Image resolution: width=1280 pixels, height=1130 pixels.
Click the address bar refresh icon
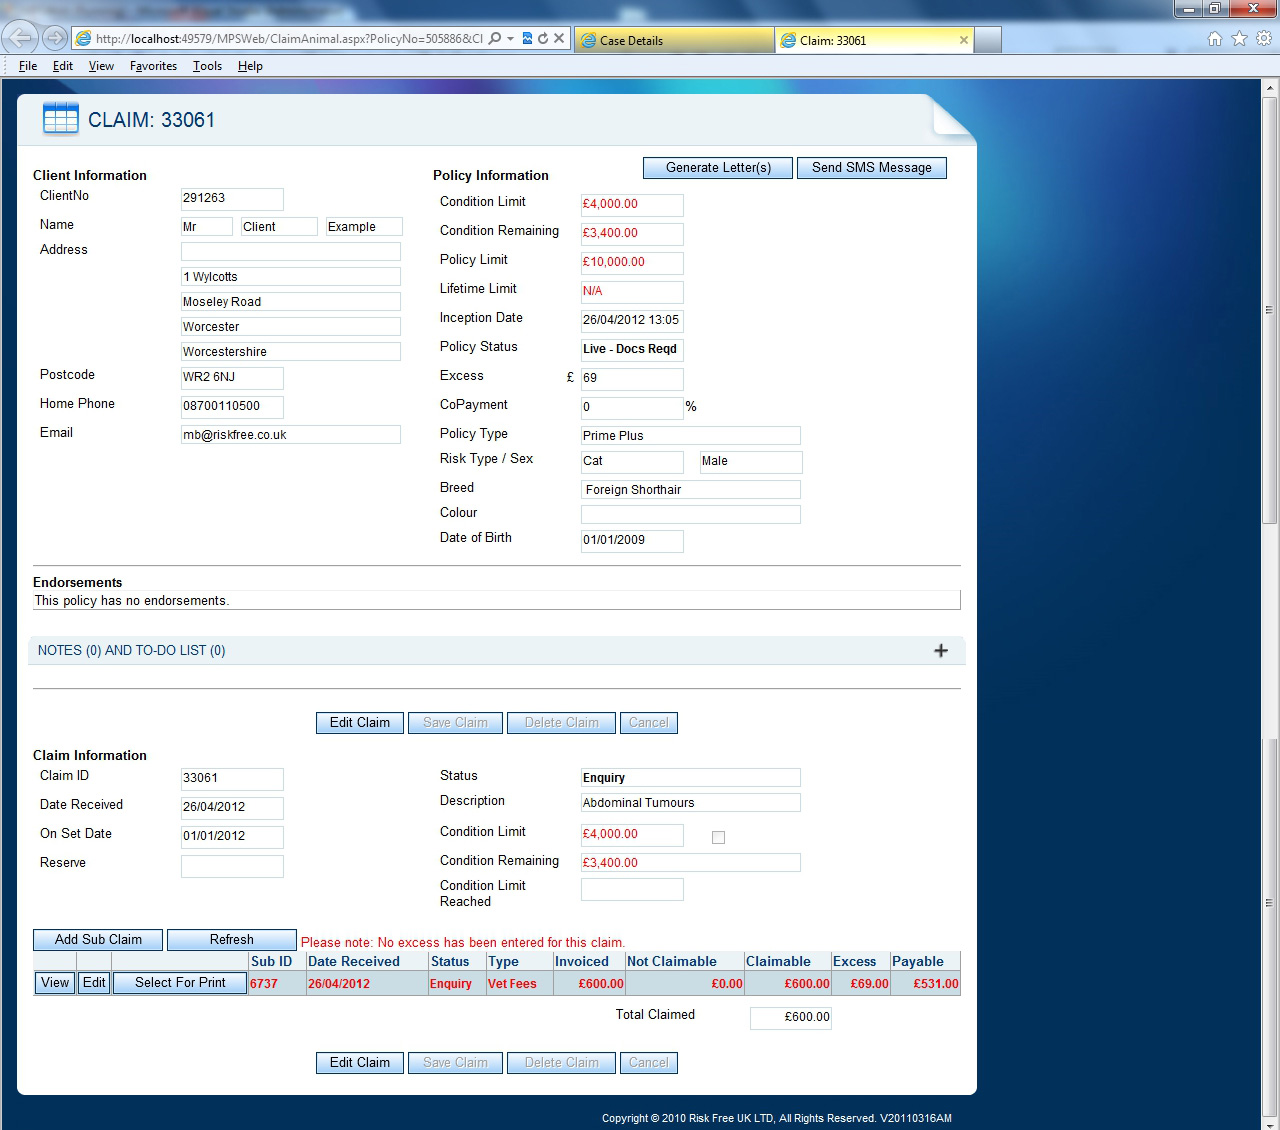click(x=543, y=39)
